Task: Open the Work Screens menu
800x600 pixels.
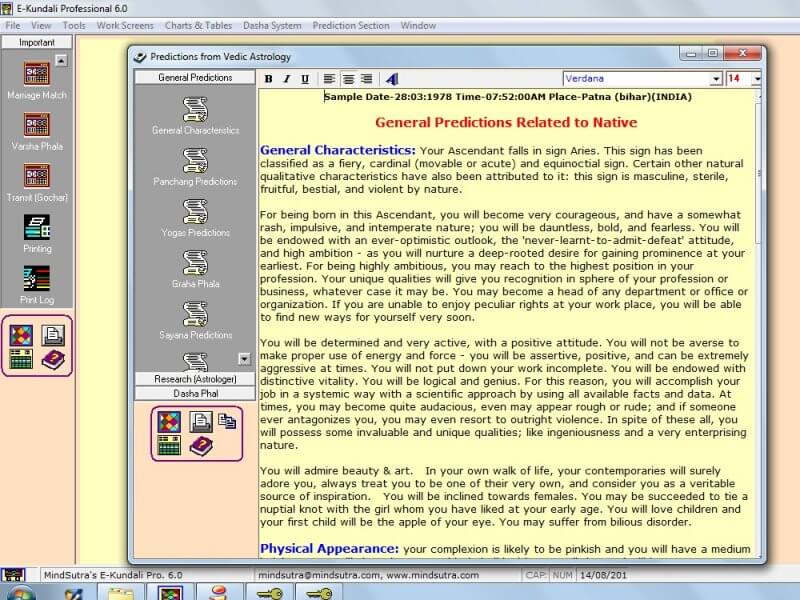Action: coord(125,26)
